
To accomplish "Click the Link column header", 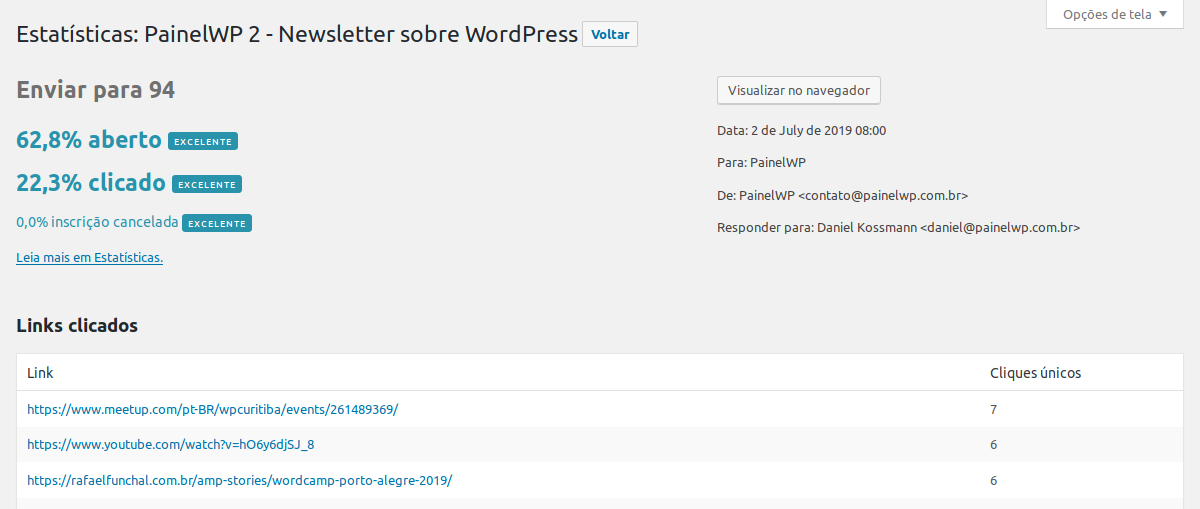I will pos(40,373).
